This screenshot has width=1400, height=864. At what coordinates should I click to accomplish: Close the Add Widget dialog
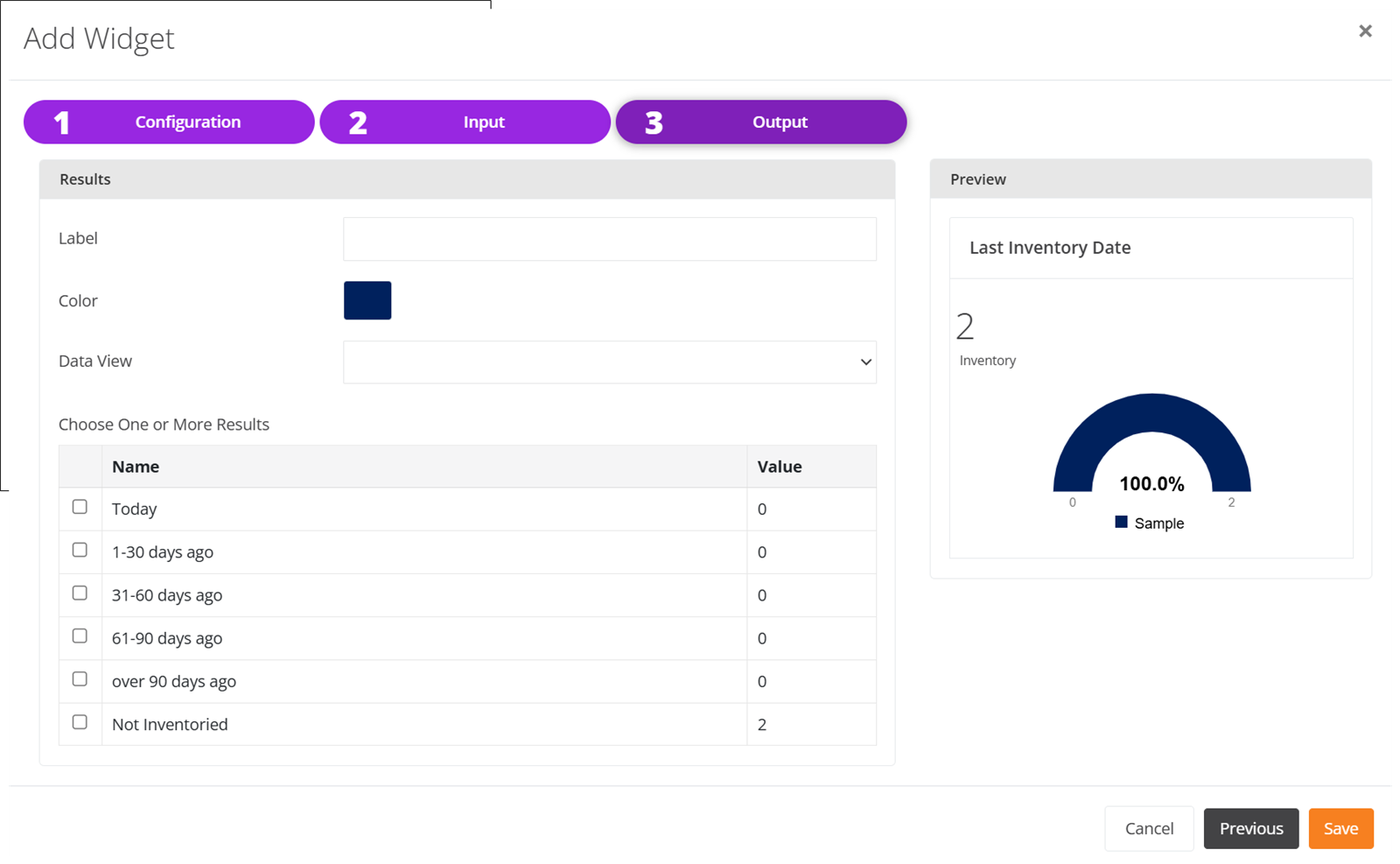1365,31
